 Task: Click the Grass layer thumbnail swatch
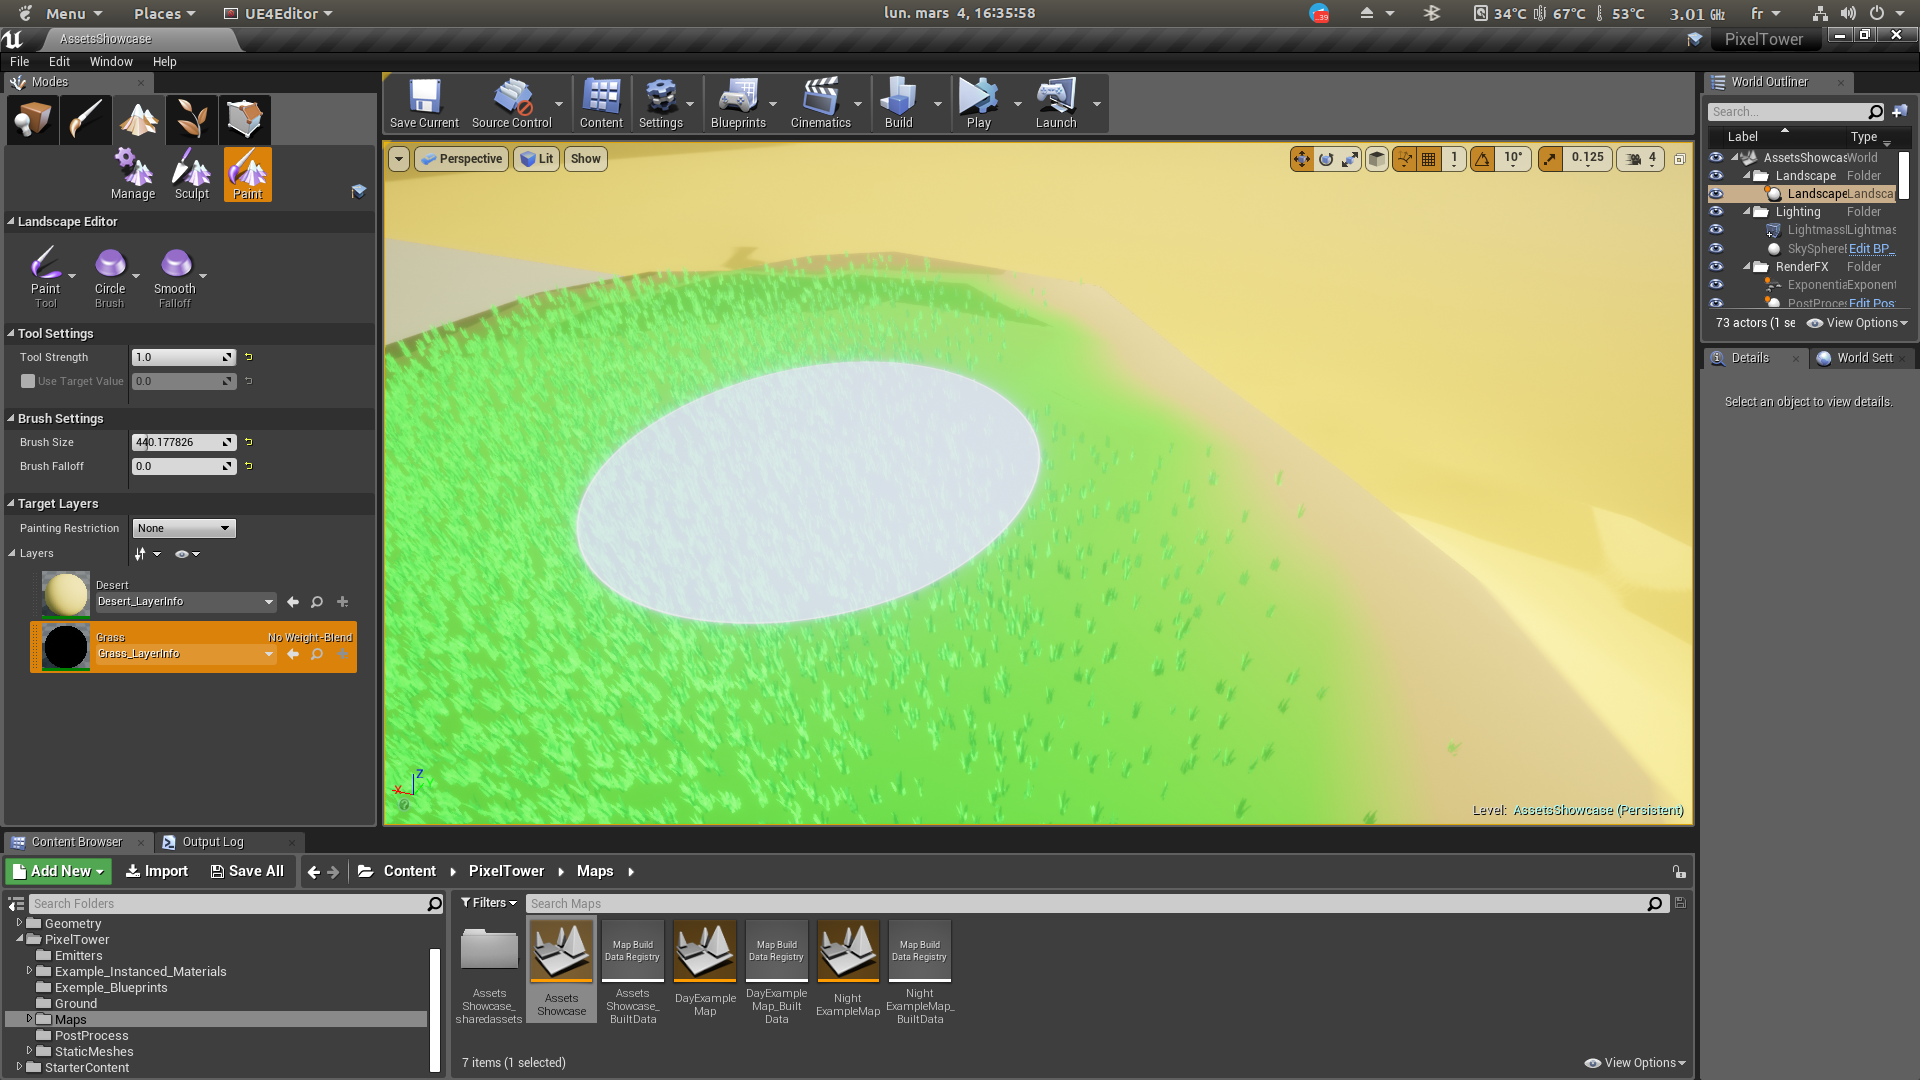point(66,647)
